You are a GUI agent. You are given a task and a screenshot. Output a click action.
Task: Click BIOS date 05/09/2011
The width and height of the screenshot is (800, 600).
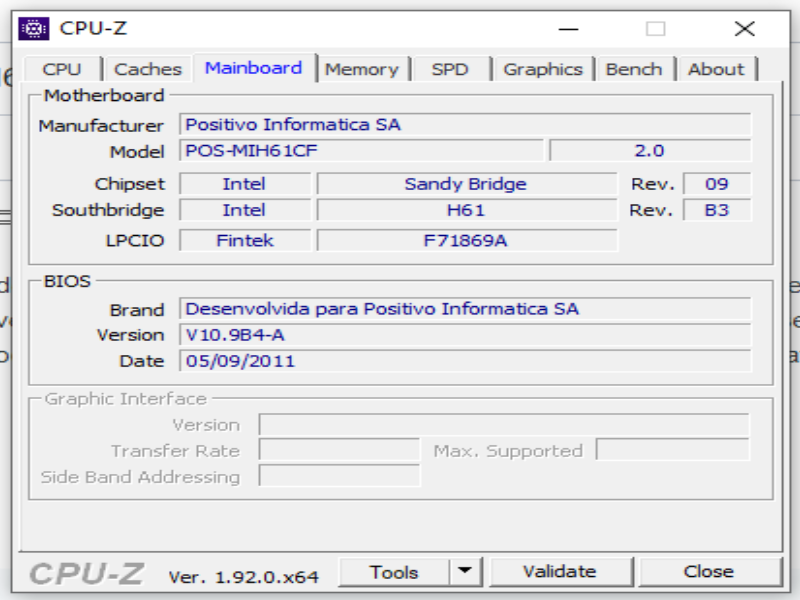[x=465, y=361]
